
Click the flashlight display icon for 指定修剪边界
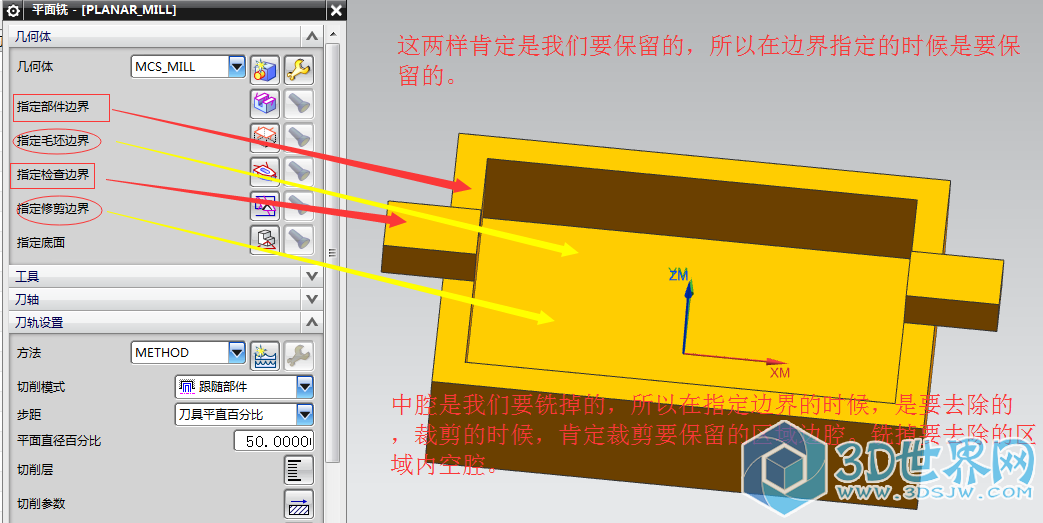click(x=299, y=206)
